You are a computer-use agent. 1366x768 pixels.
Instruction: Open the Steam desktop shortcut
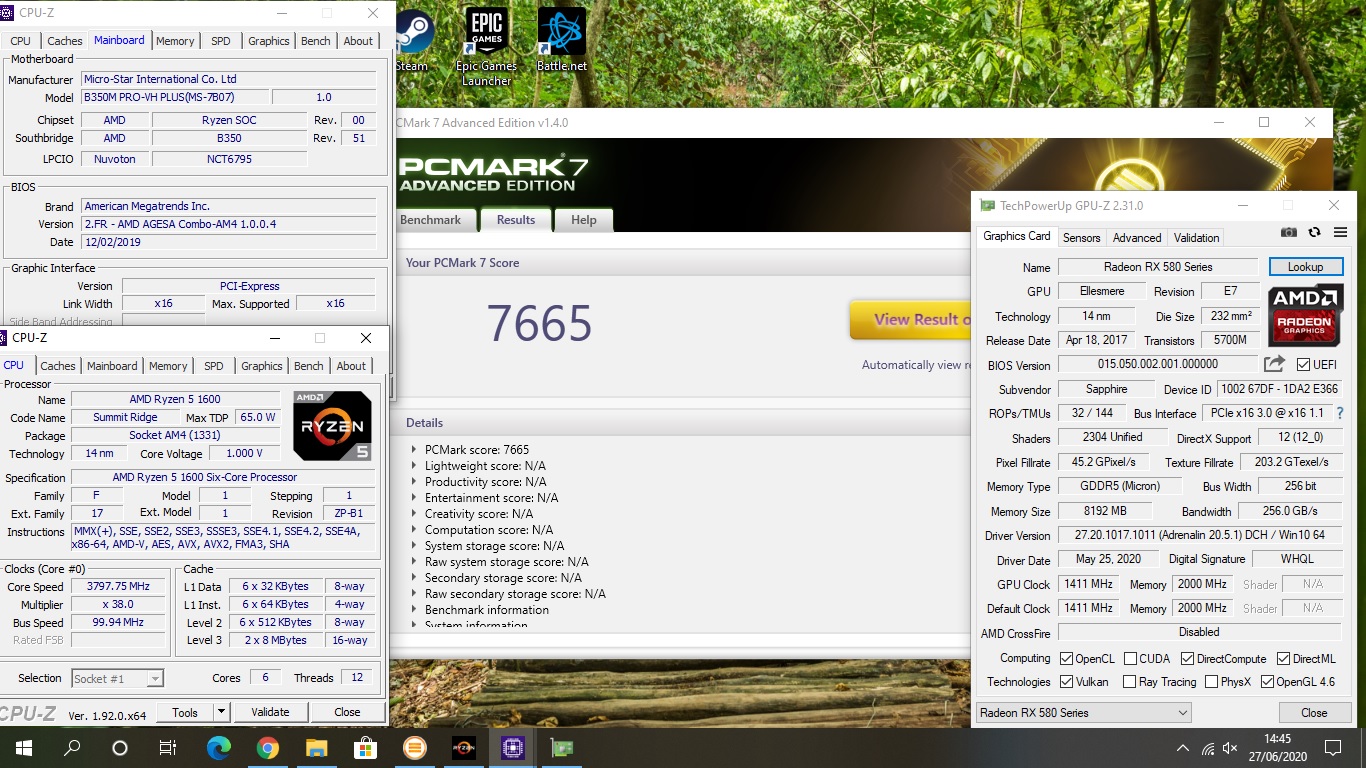tap(411, 40)
